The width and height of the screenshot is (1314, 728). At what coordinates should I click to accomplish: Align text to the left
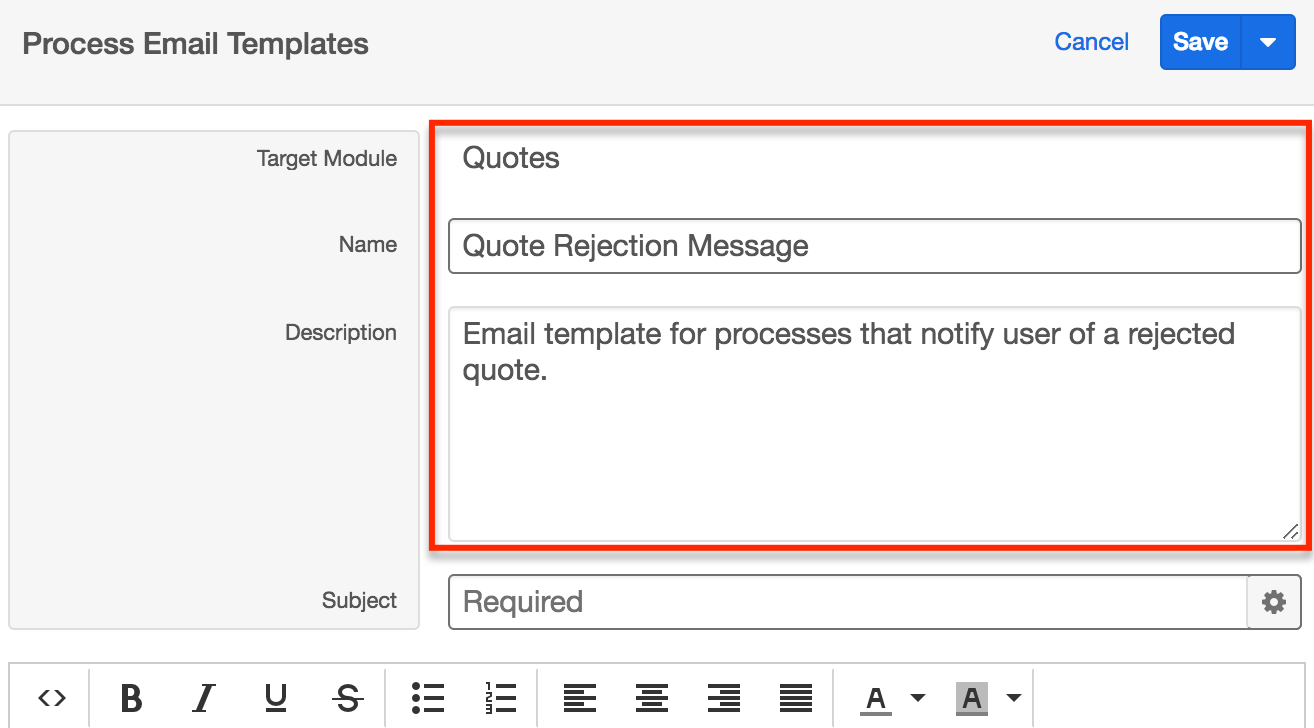tap(580, 698)
